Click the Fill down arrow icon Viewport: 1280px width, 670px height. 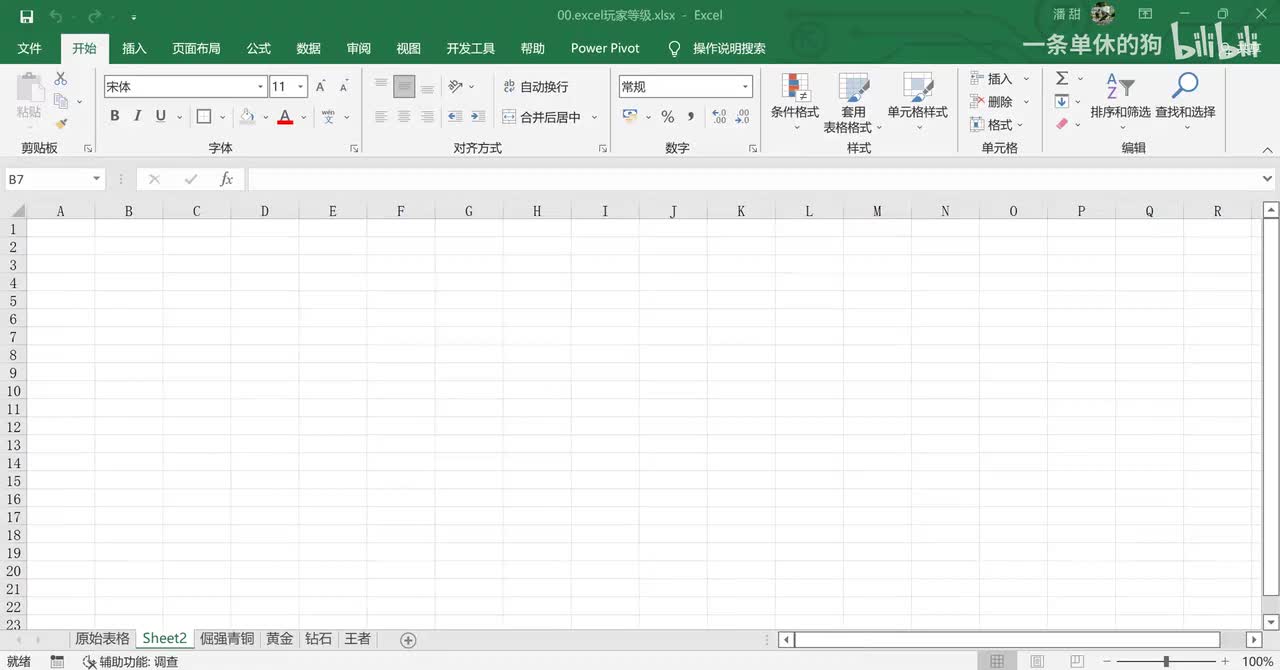[1062, 101]
